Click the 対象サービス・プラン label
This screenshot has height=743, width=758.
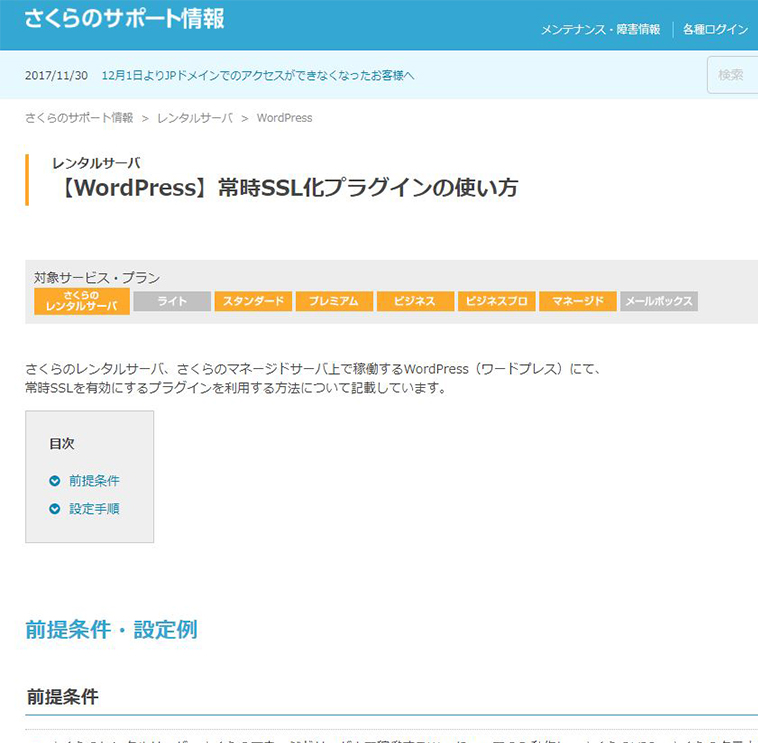coord(97,278)
